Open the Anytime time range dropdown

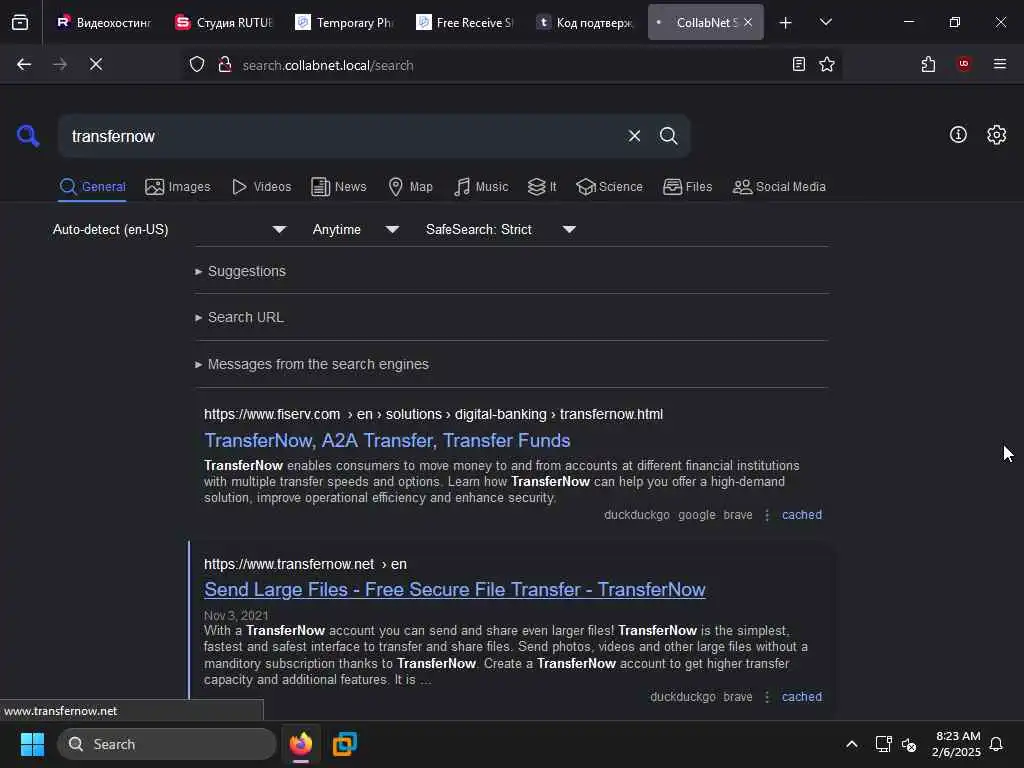pos(355,229)
